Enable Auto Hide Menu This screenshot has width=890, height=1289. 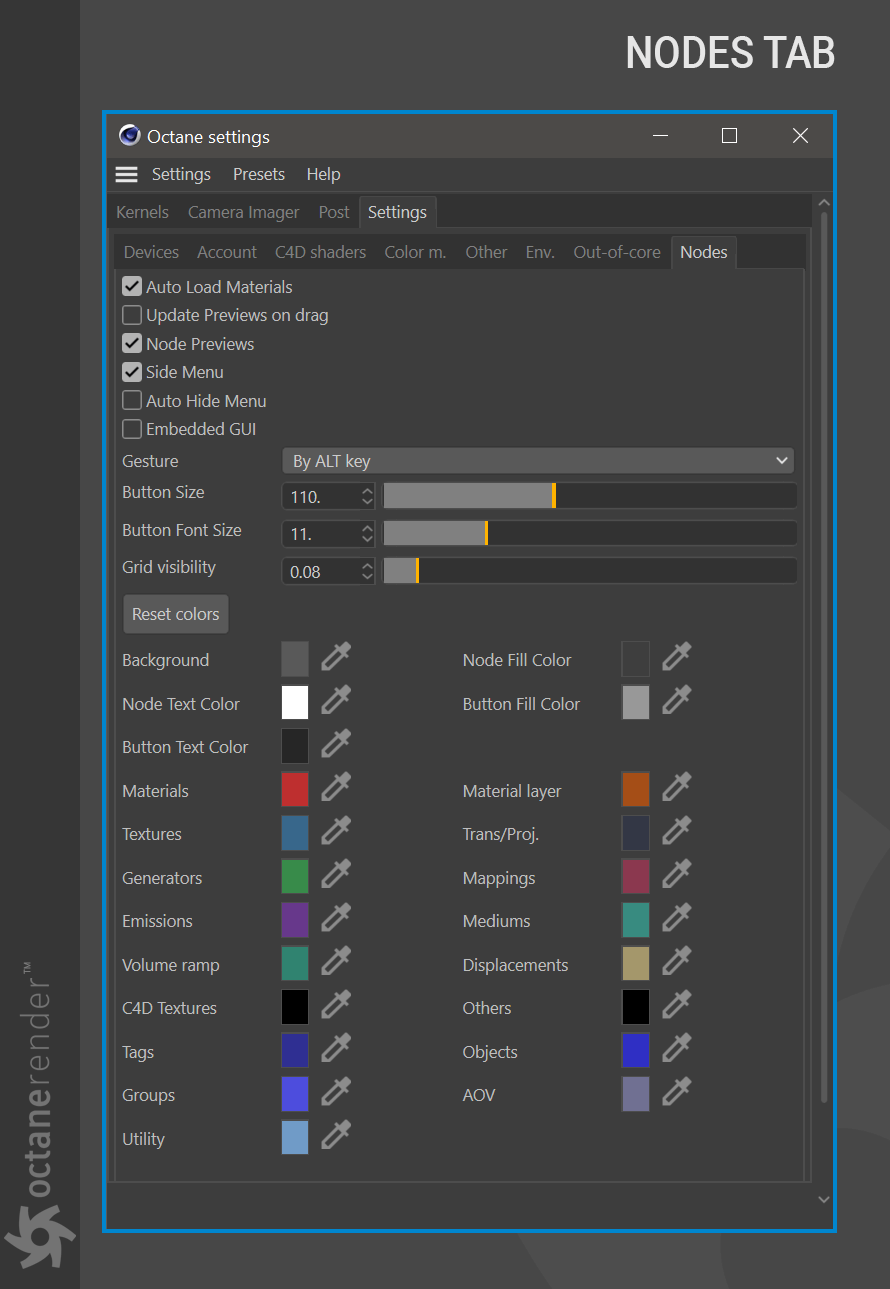pos(132,401)
